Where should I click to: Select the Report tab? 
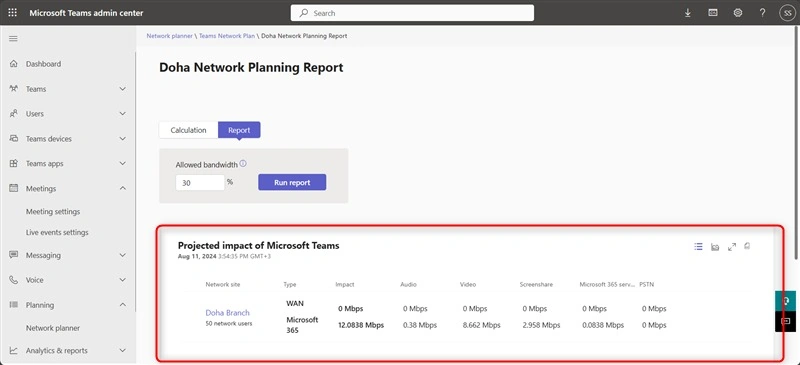239,130
